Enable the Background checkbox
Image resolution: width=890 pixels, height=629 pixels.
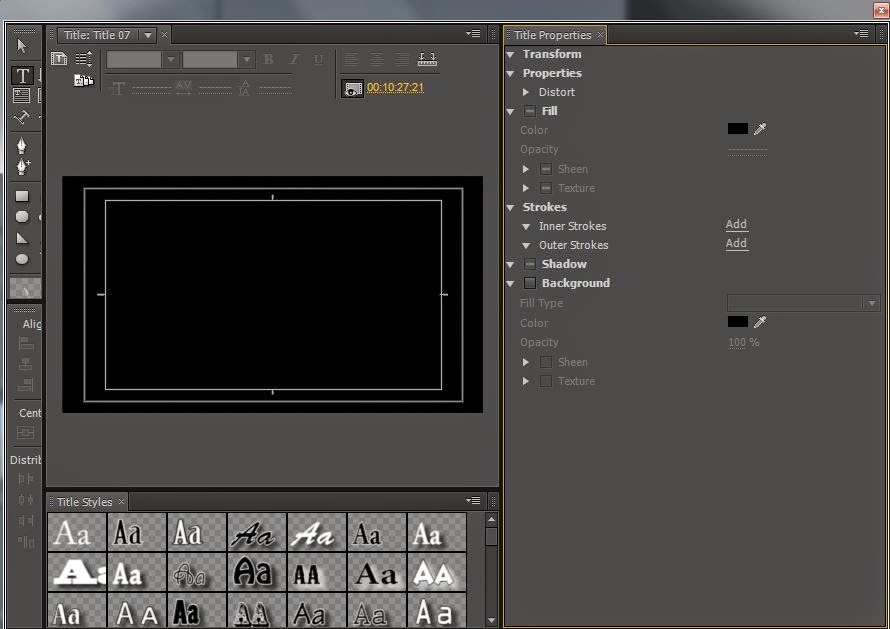(x=530, y=283)
